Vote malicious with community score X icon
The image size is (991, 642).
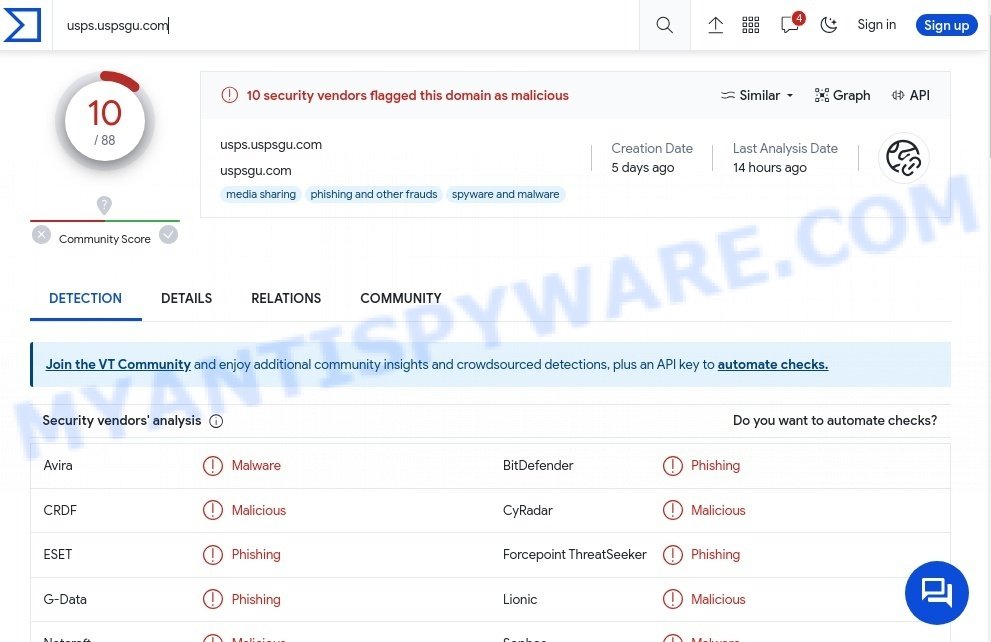click(x=41, y=235)
